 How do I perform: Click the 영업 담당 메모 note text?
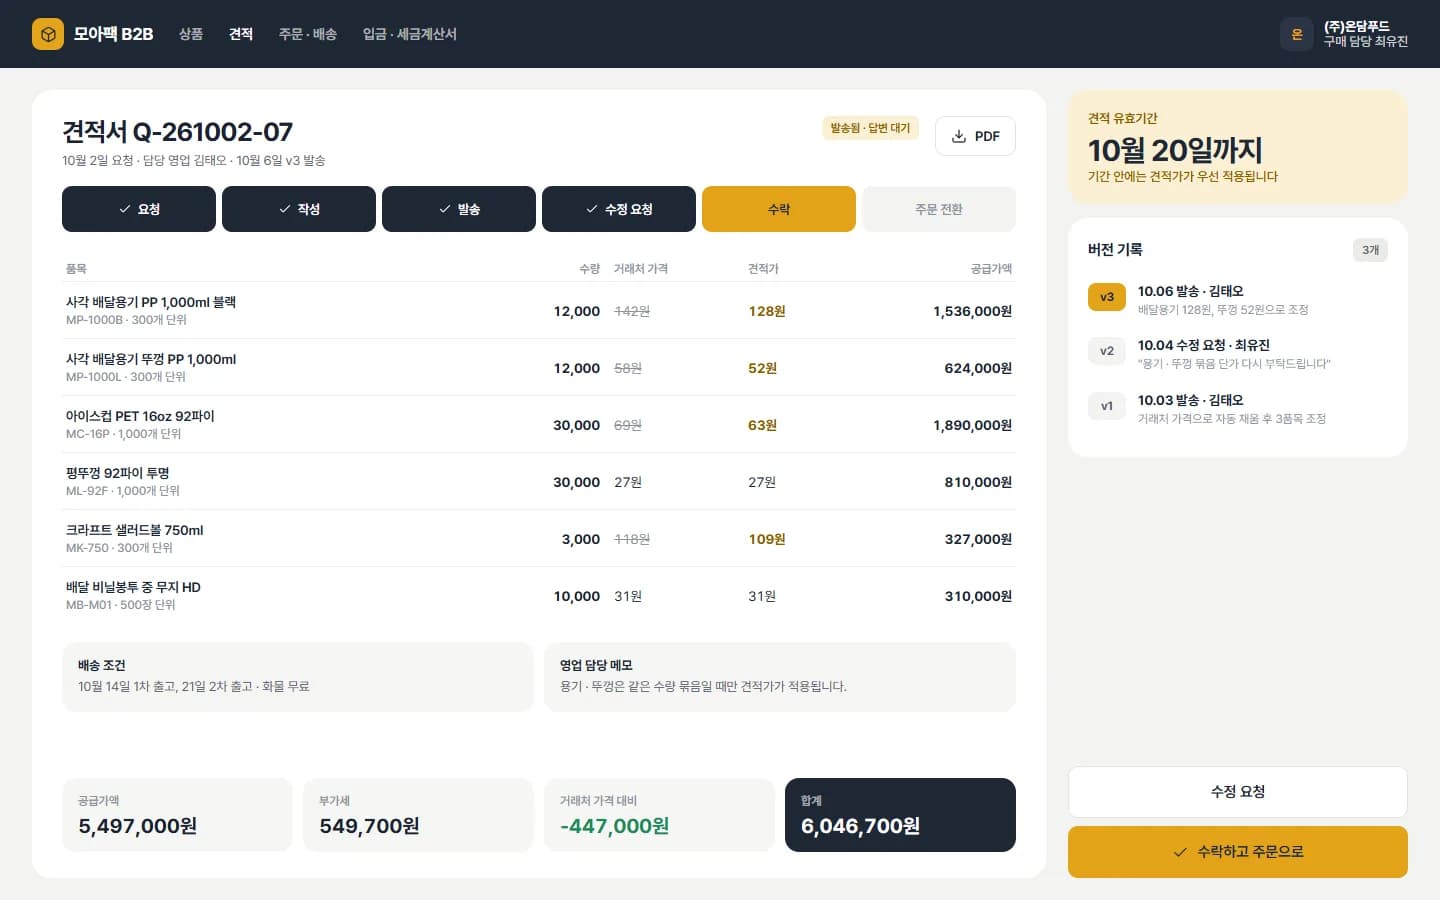(703, 686)
